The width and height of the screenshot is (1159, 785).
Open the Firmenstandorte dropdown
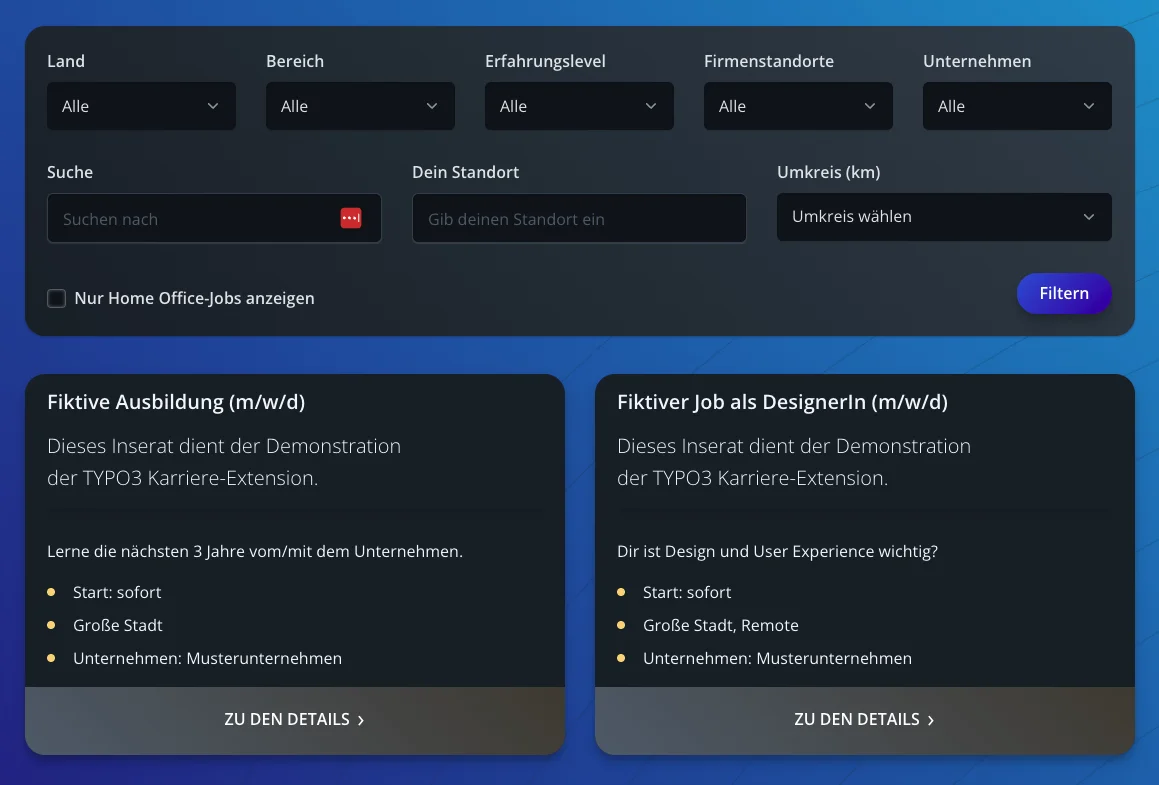798,106
